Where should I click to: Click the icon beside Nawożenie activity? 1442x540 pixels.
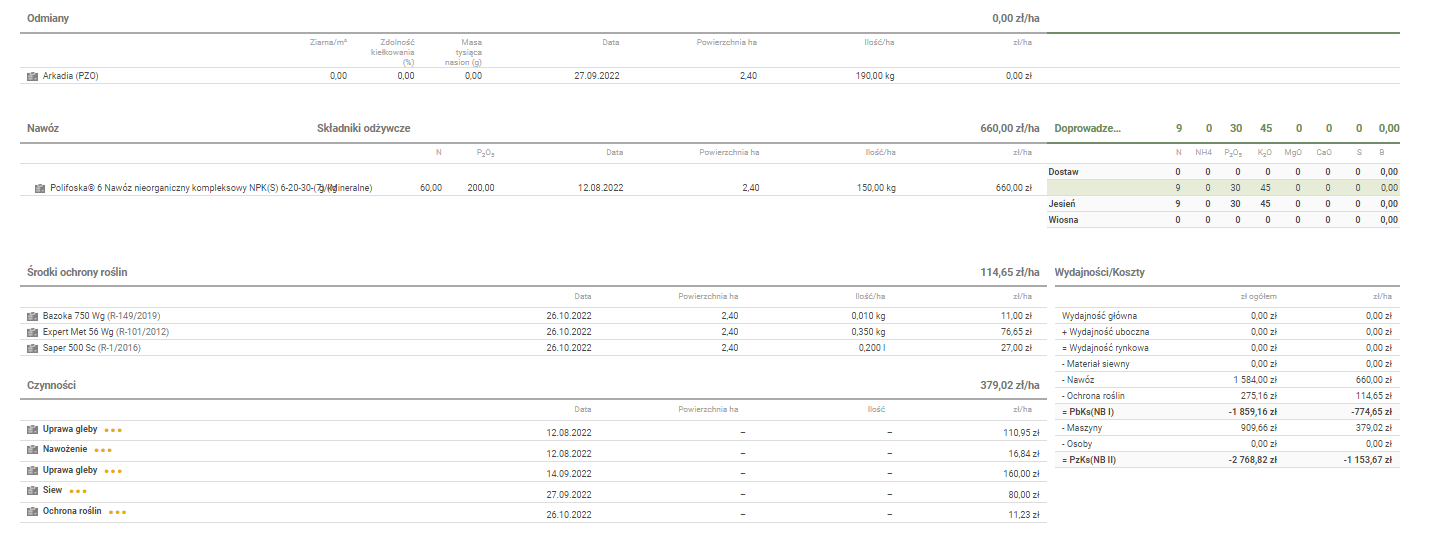click(32, 450)
